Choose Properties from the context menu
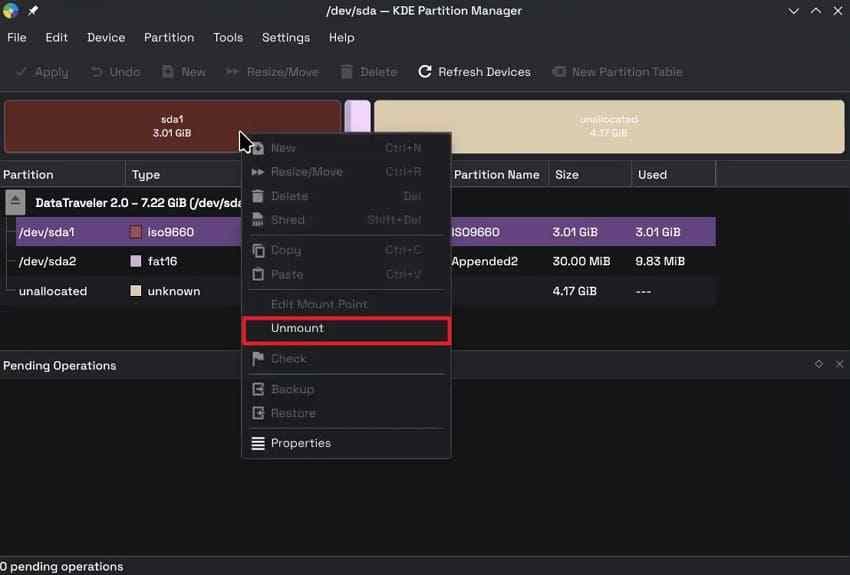Screen dimensions: 850x575 [346, 443]
